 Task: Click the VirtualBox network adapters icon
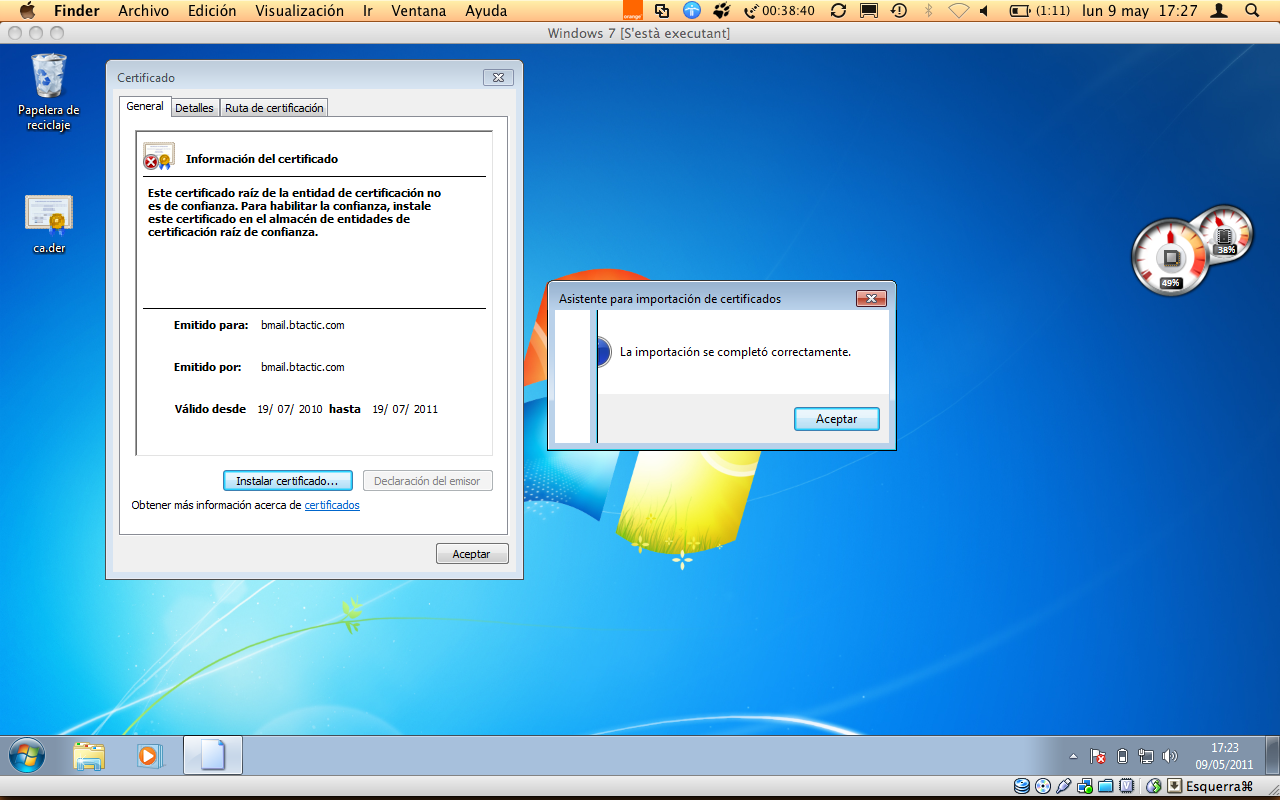pyautogui.click(x=1085, y=786)
